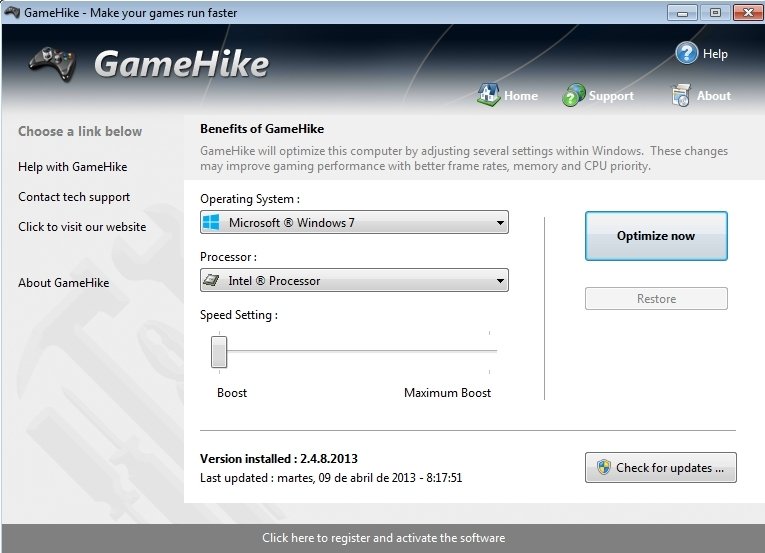
Task: Open About GameHike sidebar link
Action: 63,283
